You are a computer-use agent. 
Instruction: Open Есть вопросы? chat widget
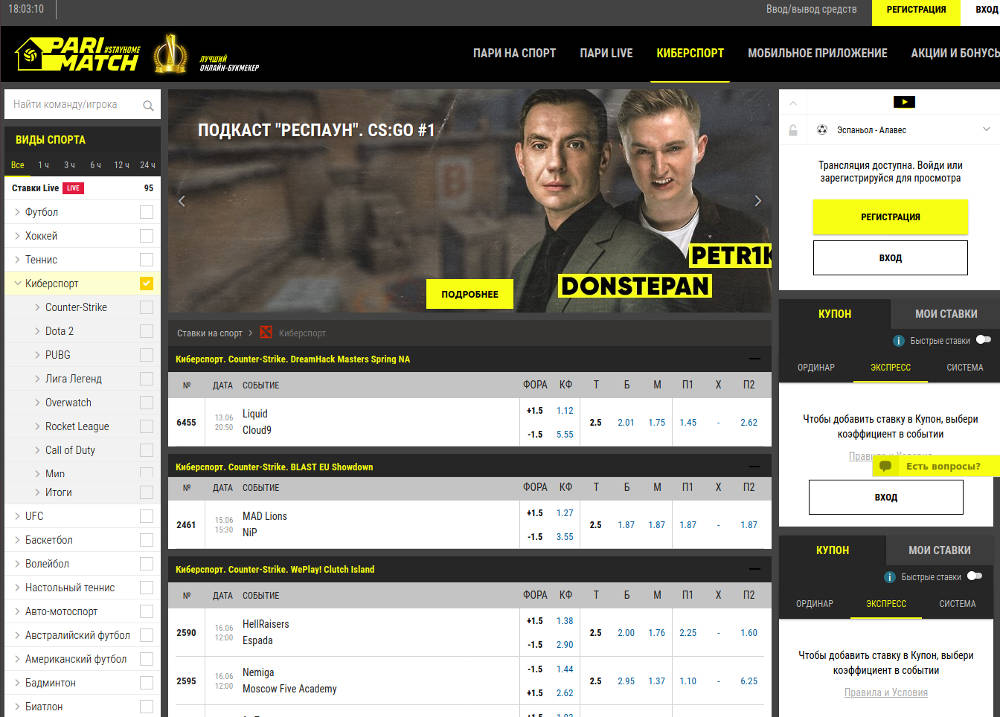click(936, 466)
